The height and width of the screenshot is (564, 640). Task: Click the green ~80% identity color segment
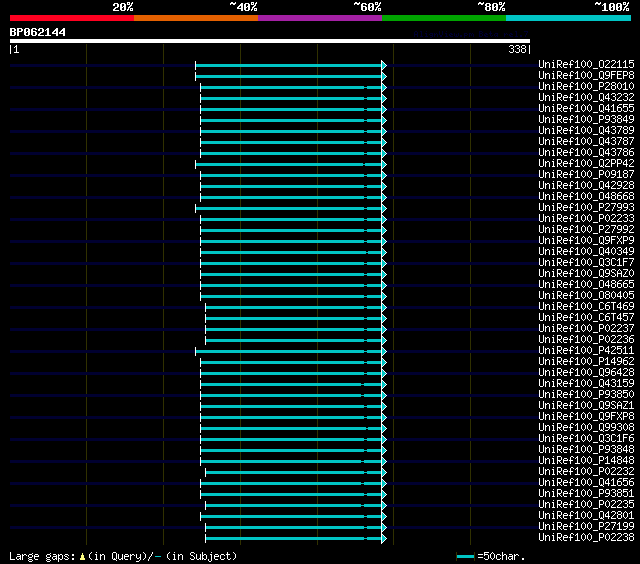click(x=444, y=18)
